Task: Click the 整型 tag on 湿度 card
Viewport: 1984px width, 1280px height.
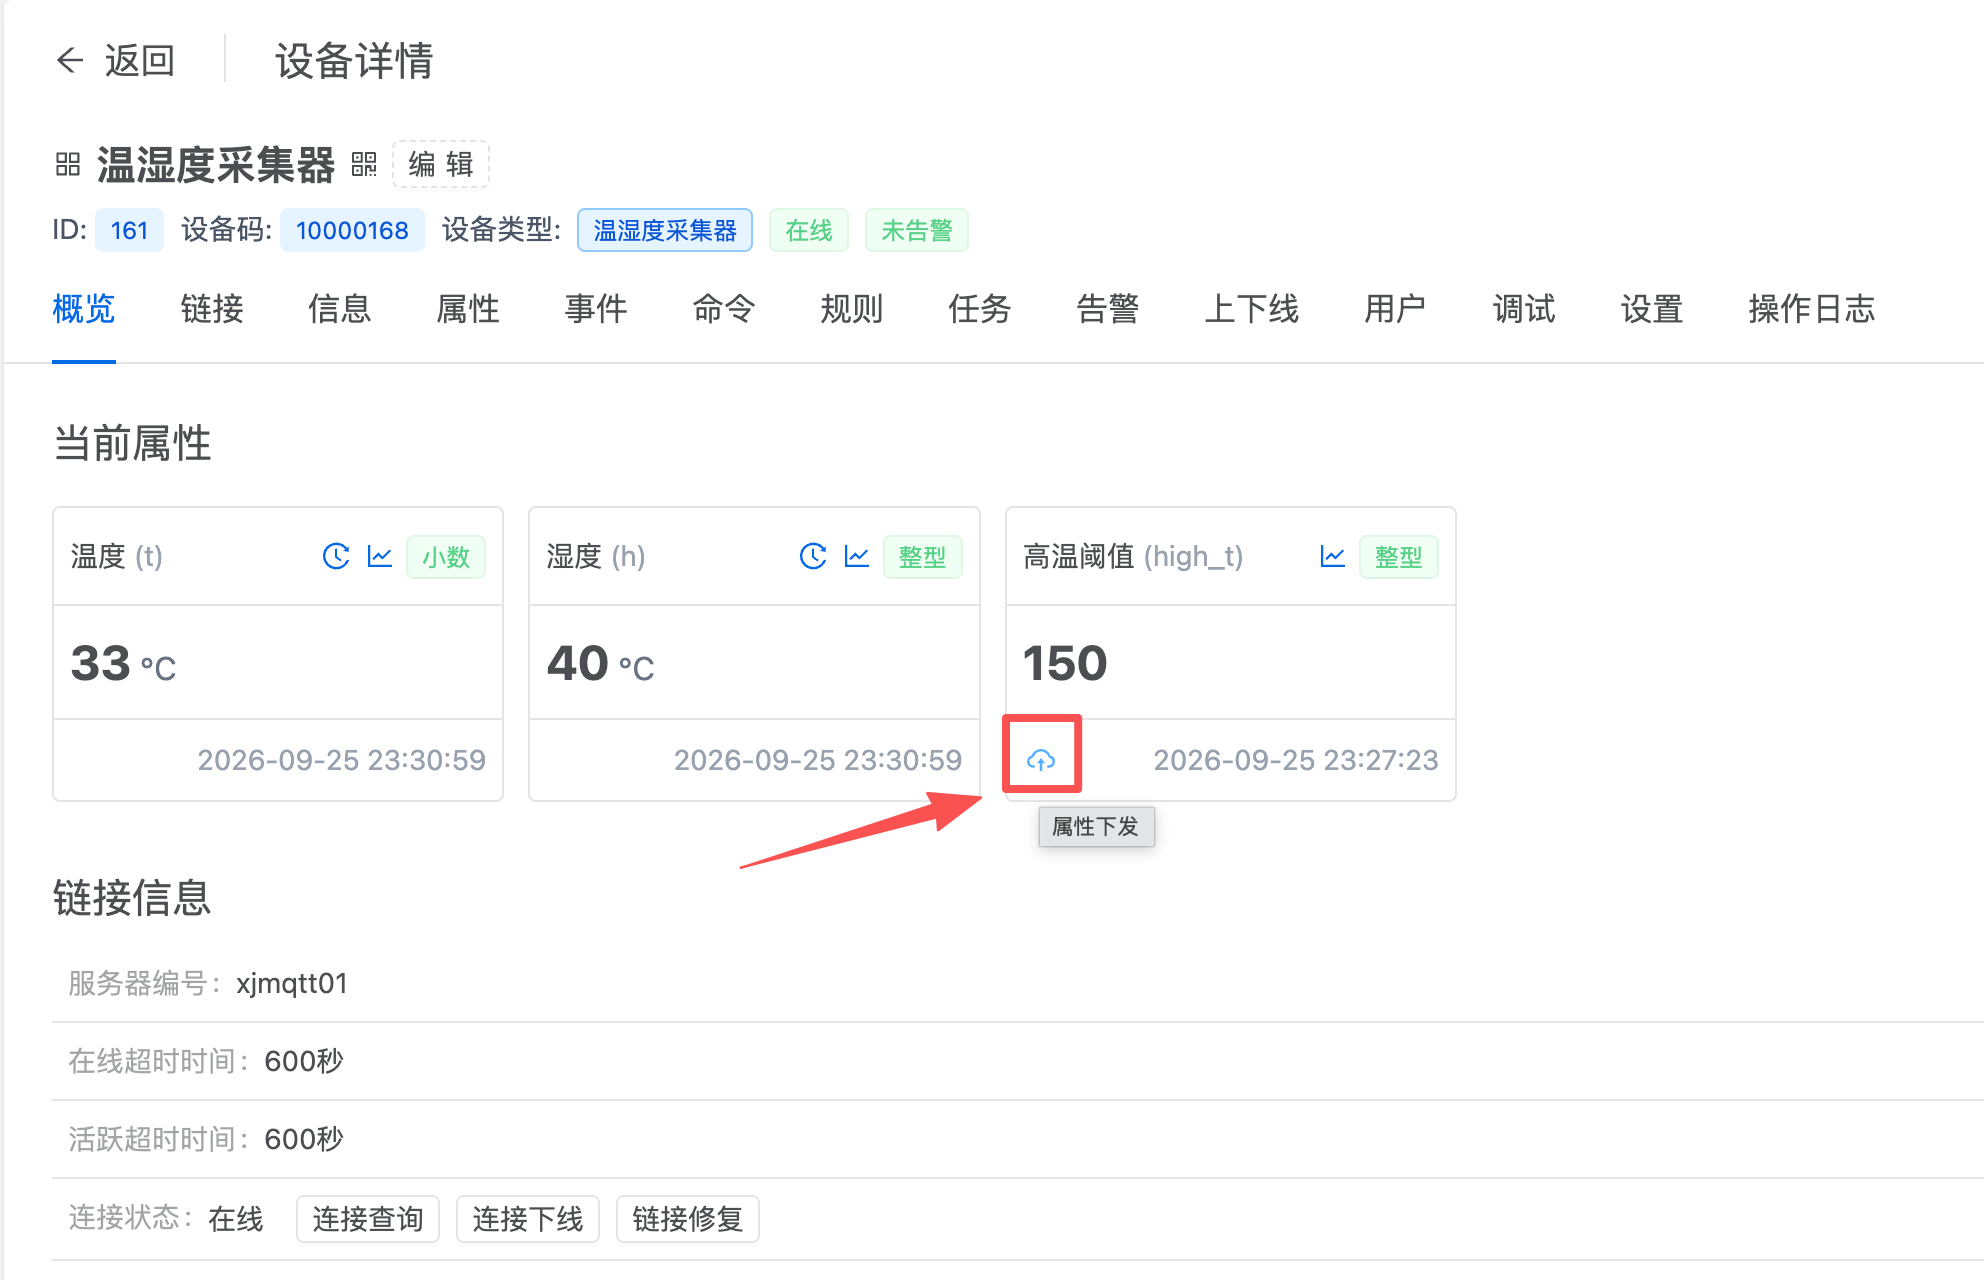Action: pos(922,557)
